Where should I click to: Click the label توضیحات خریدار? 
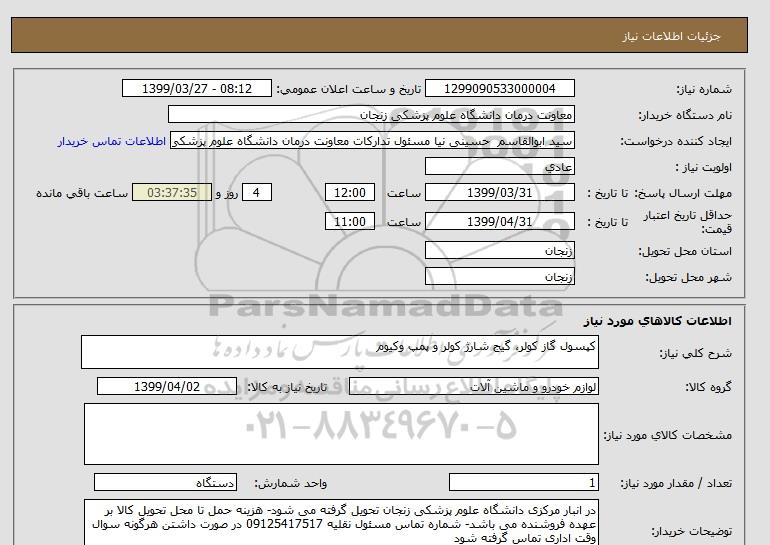(691, 532)
